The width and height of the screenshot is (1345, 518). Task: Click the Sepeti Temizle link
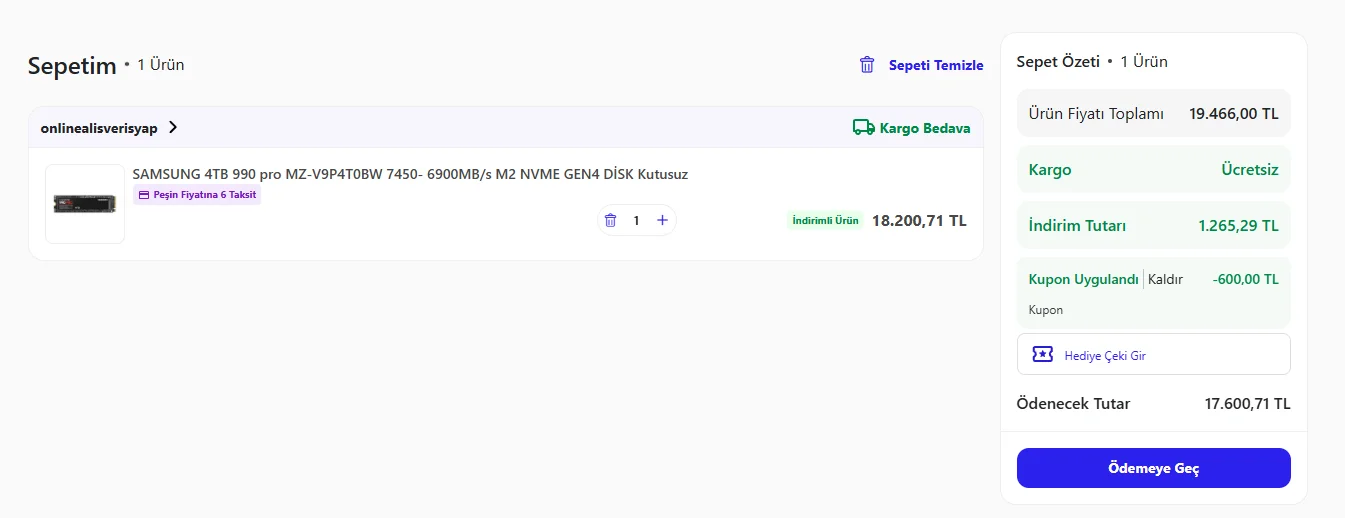tap(936, 65)
